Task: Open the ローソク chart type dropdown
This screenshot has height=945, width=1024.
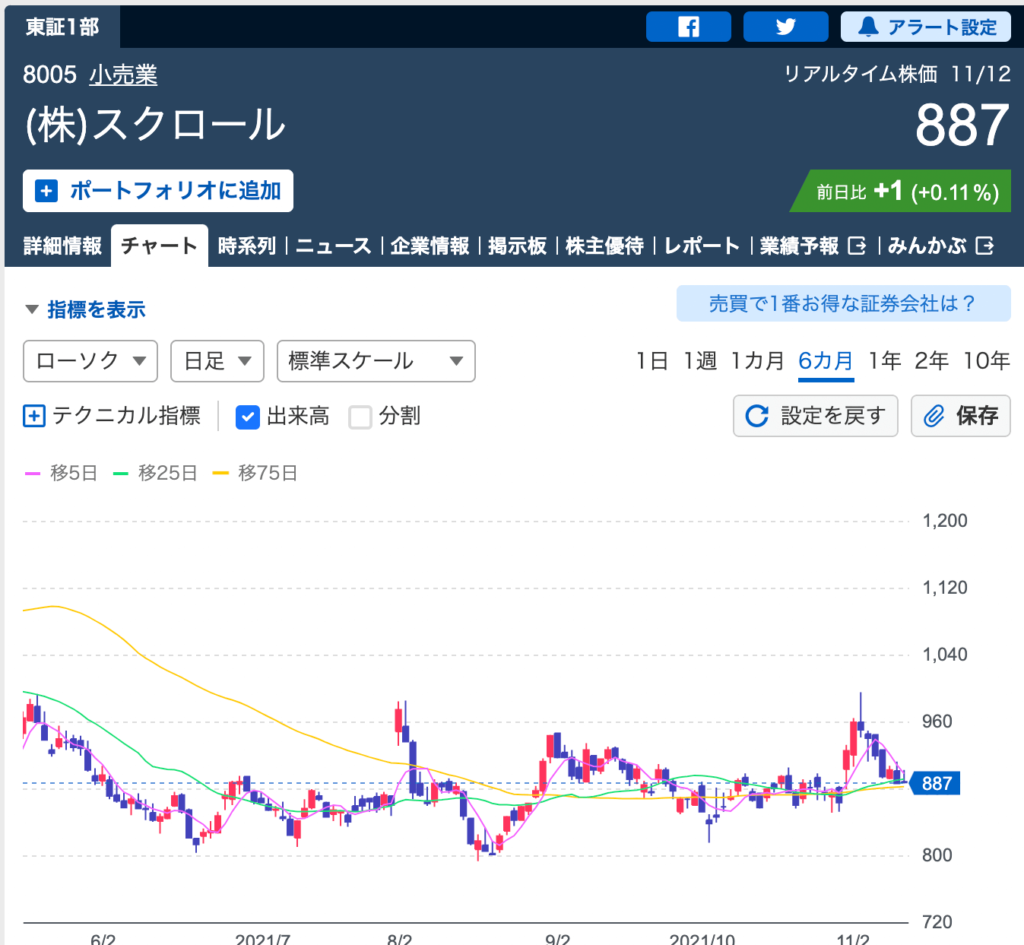Action: point(90,360)
